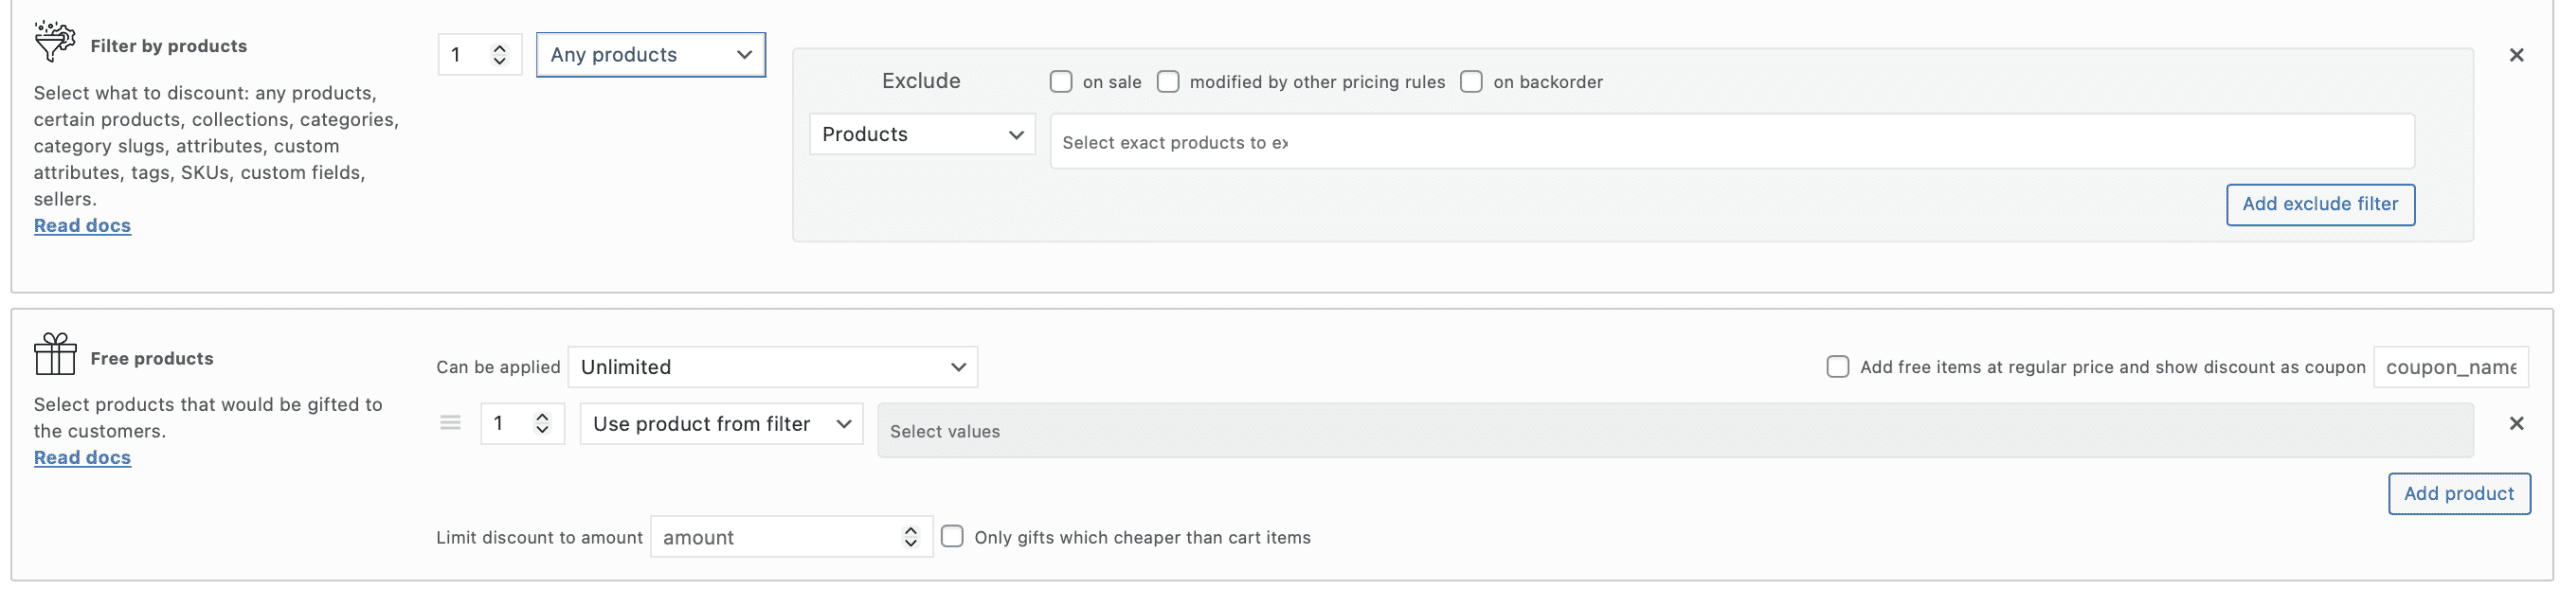Screen dimensions: 2560x589
Task: Click the drag handle beside the free product row
Action: [x=448, y=422]
